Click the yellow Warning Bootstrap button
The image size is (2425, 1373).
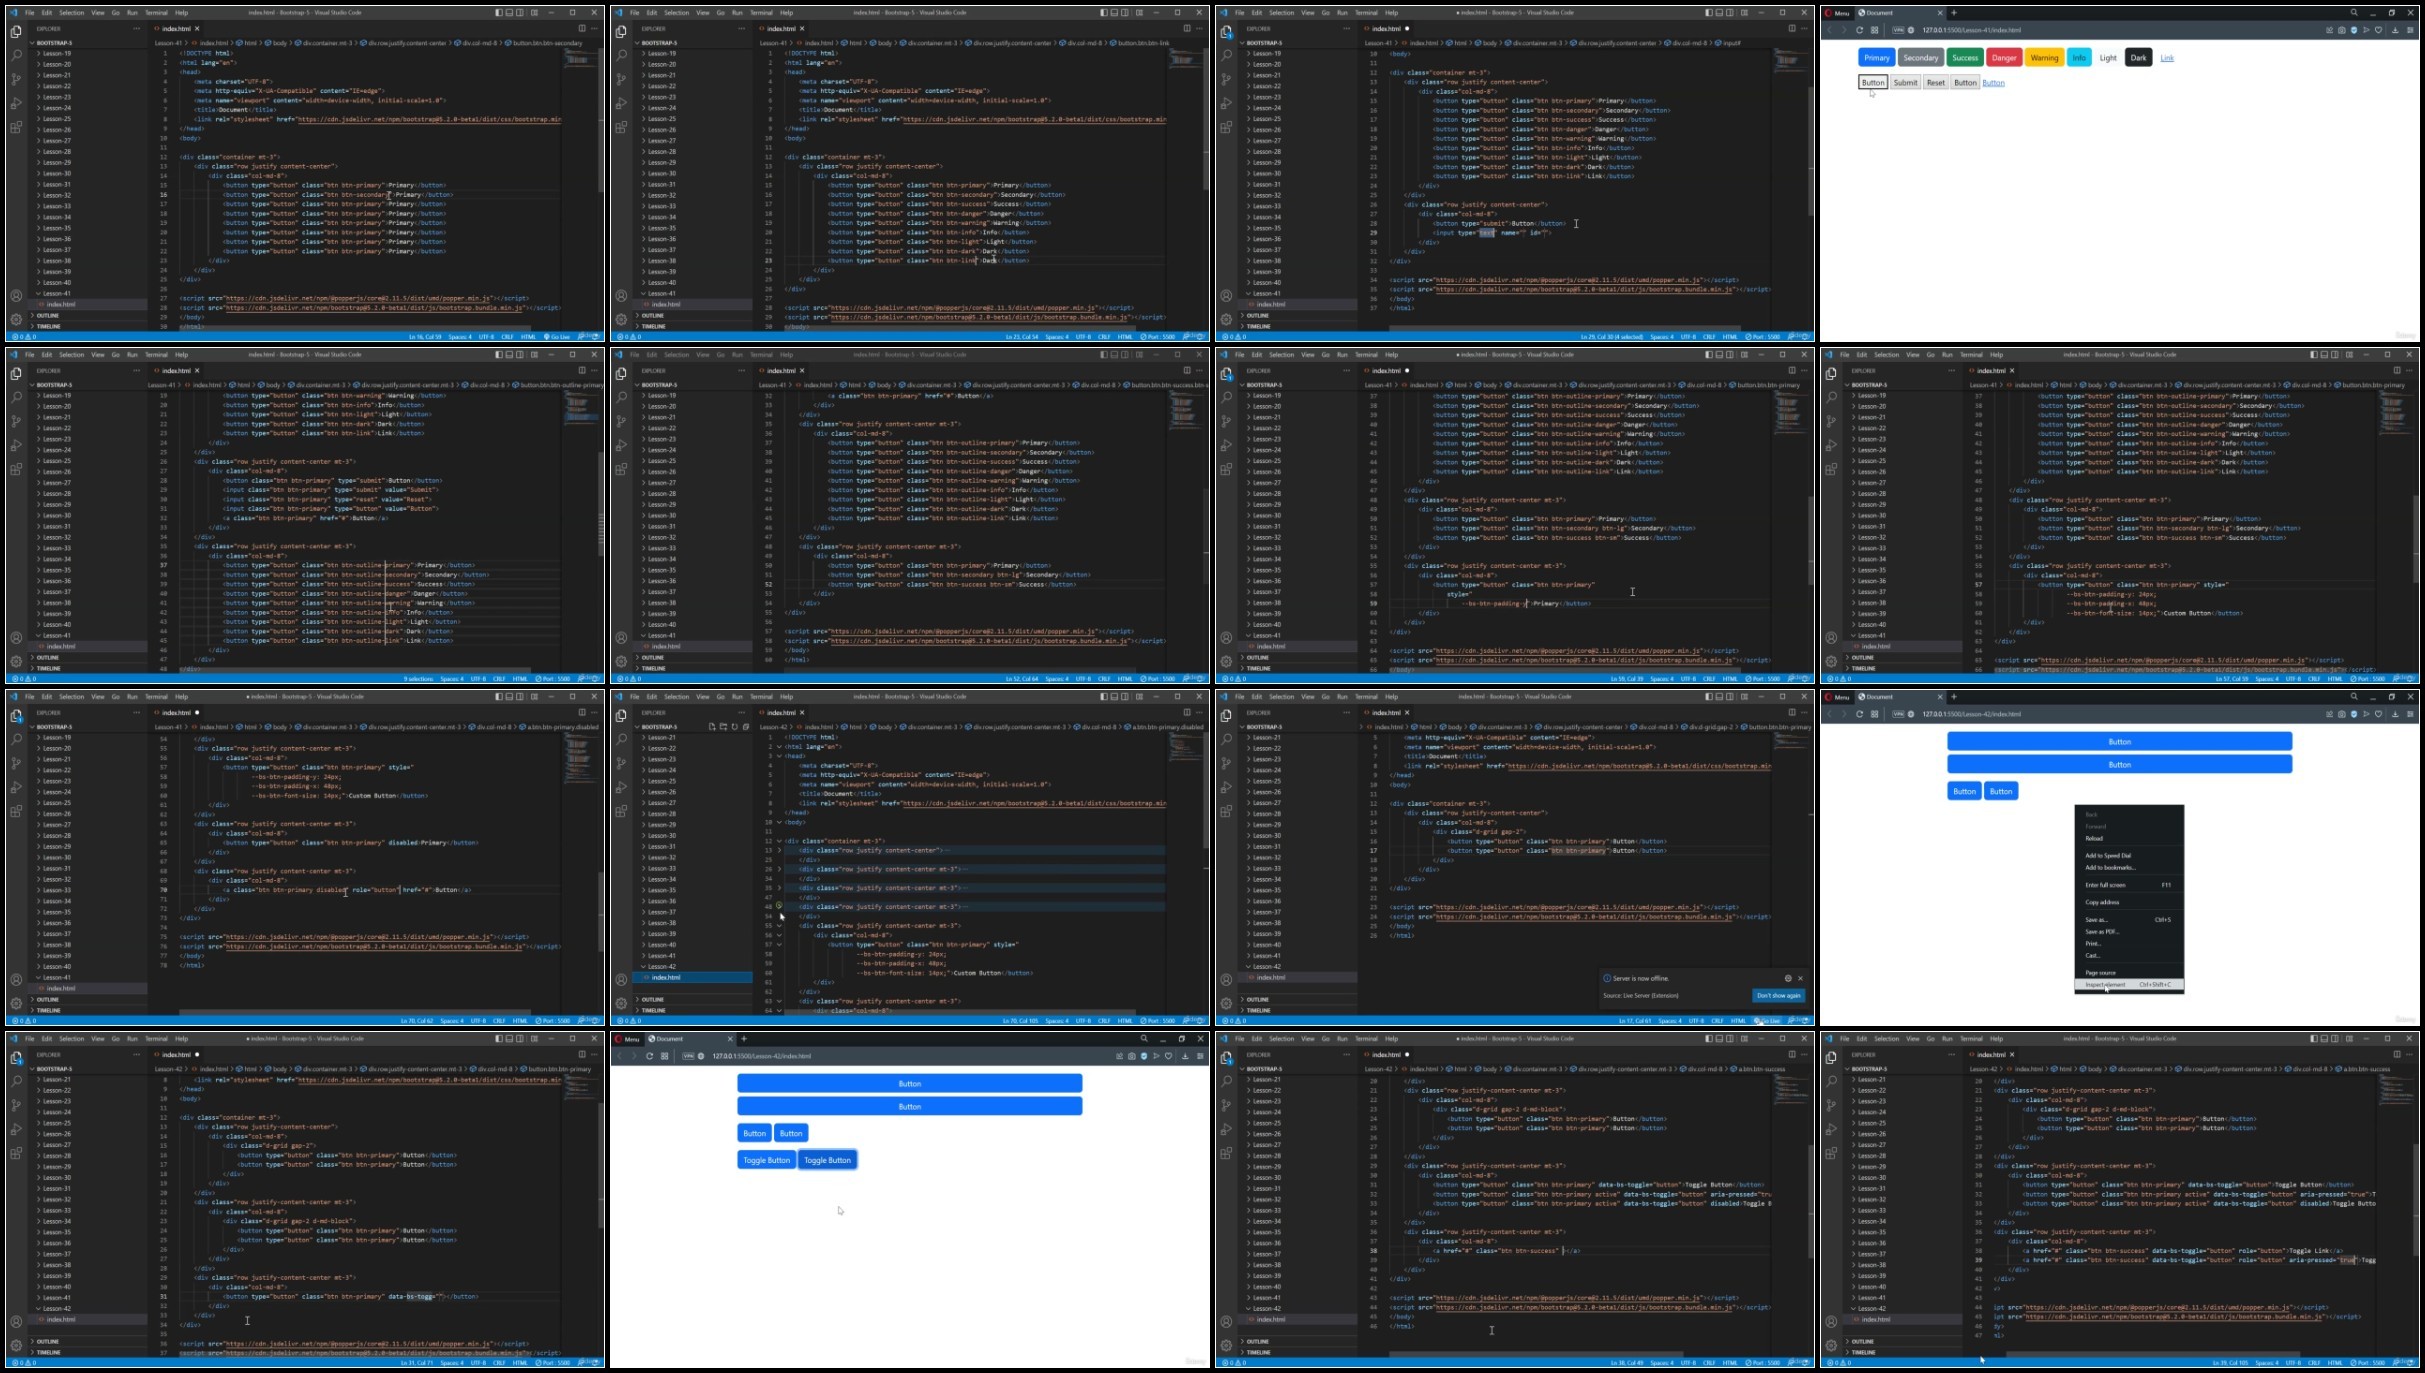(x=2043, y=58)
